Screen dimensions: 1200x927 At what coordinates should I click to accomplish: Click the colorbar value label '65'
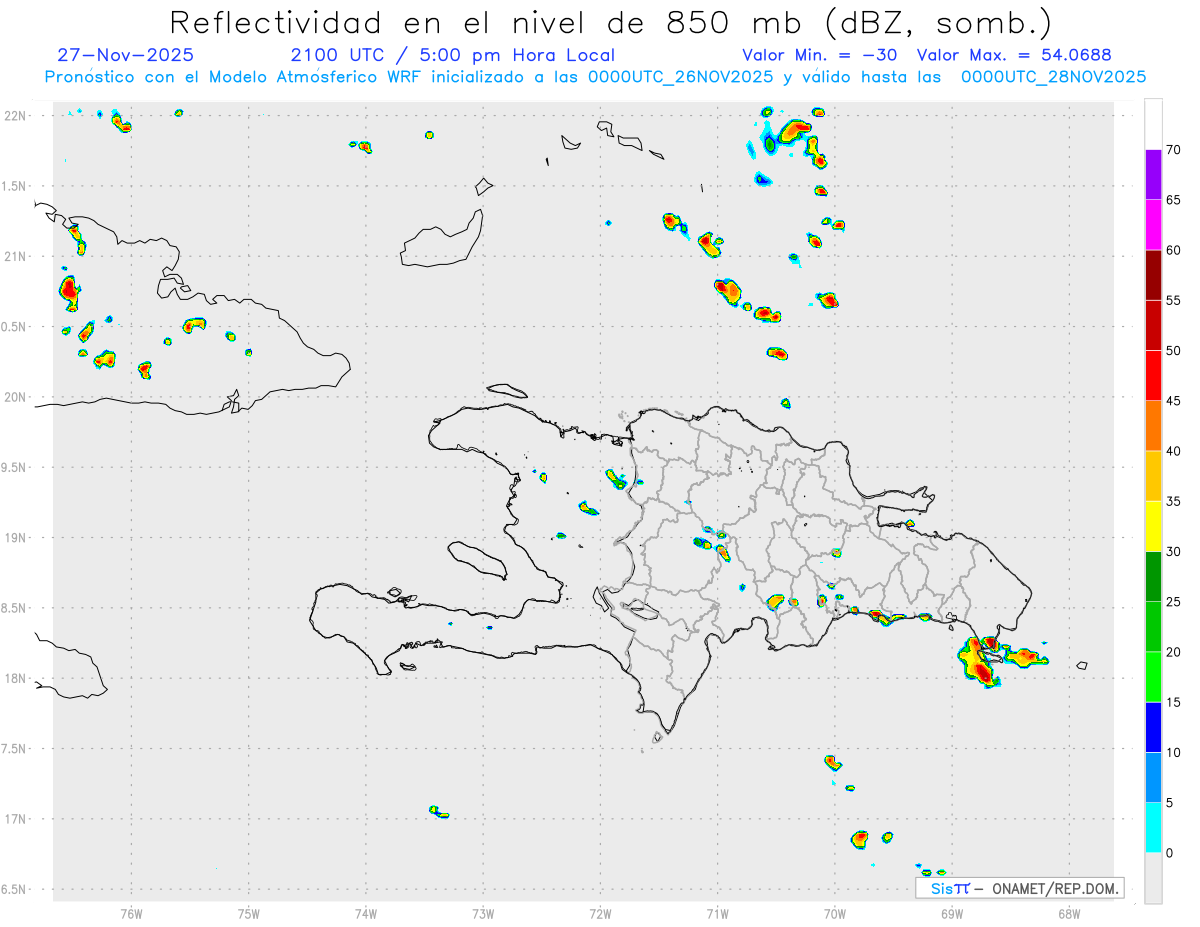pos(1174,200)
